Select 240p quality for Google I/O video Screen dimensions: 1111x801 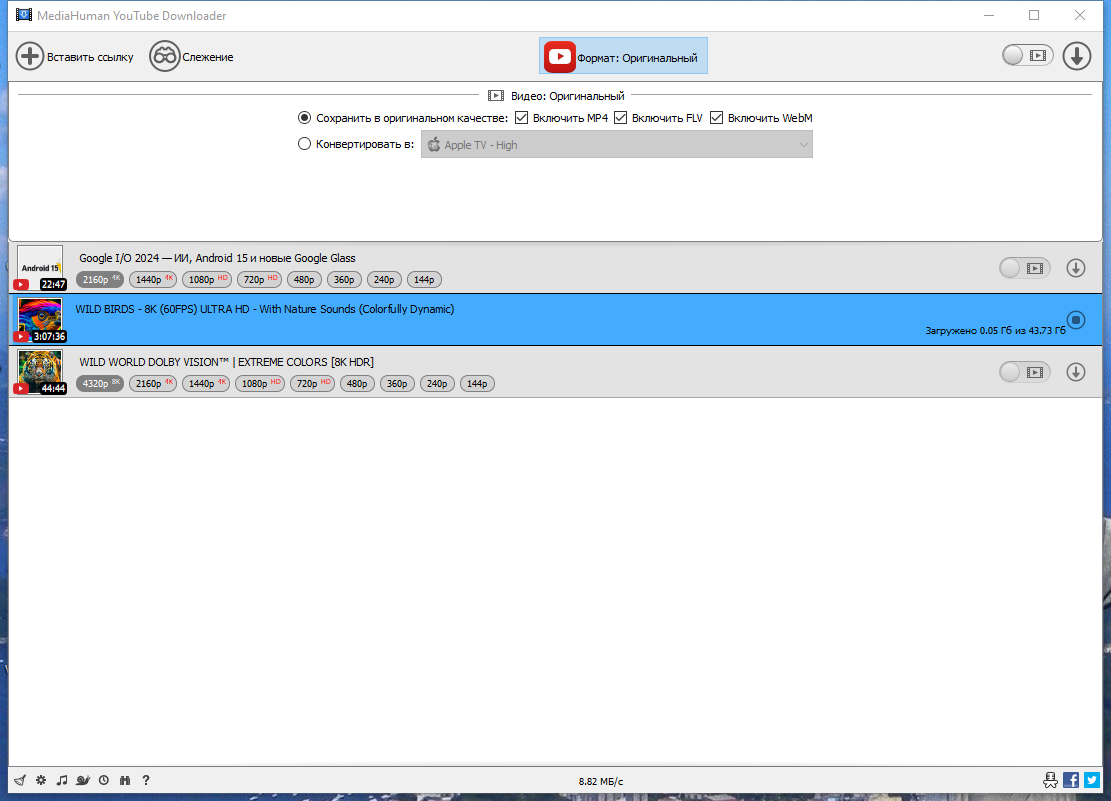pos(384,279)
